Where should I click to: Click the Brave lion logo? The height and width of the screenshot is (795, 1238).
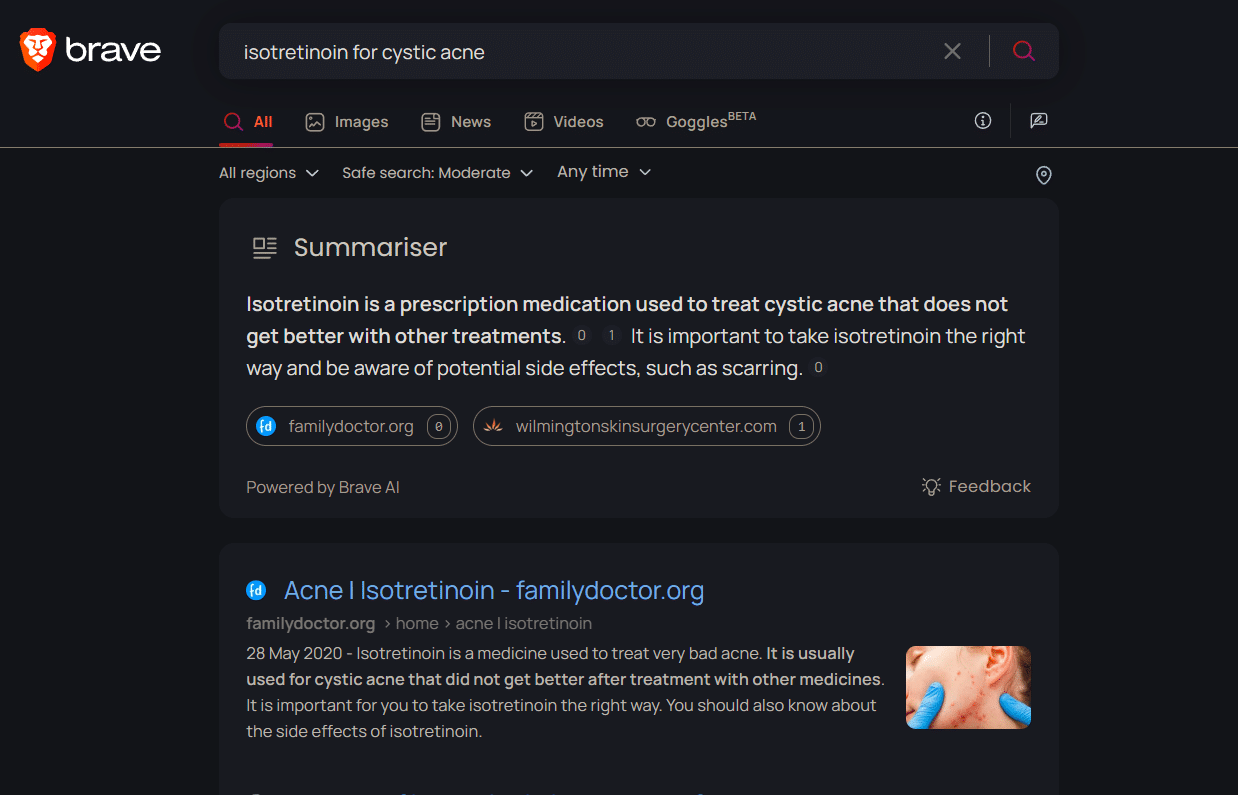pyautogui.click(x=38, y=50)
